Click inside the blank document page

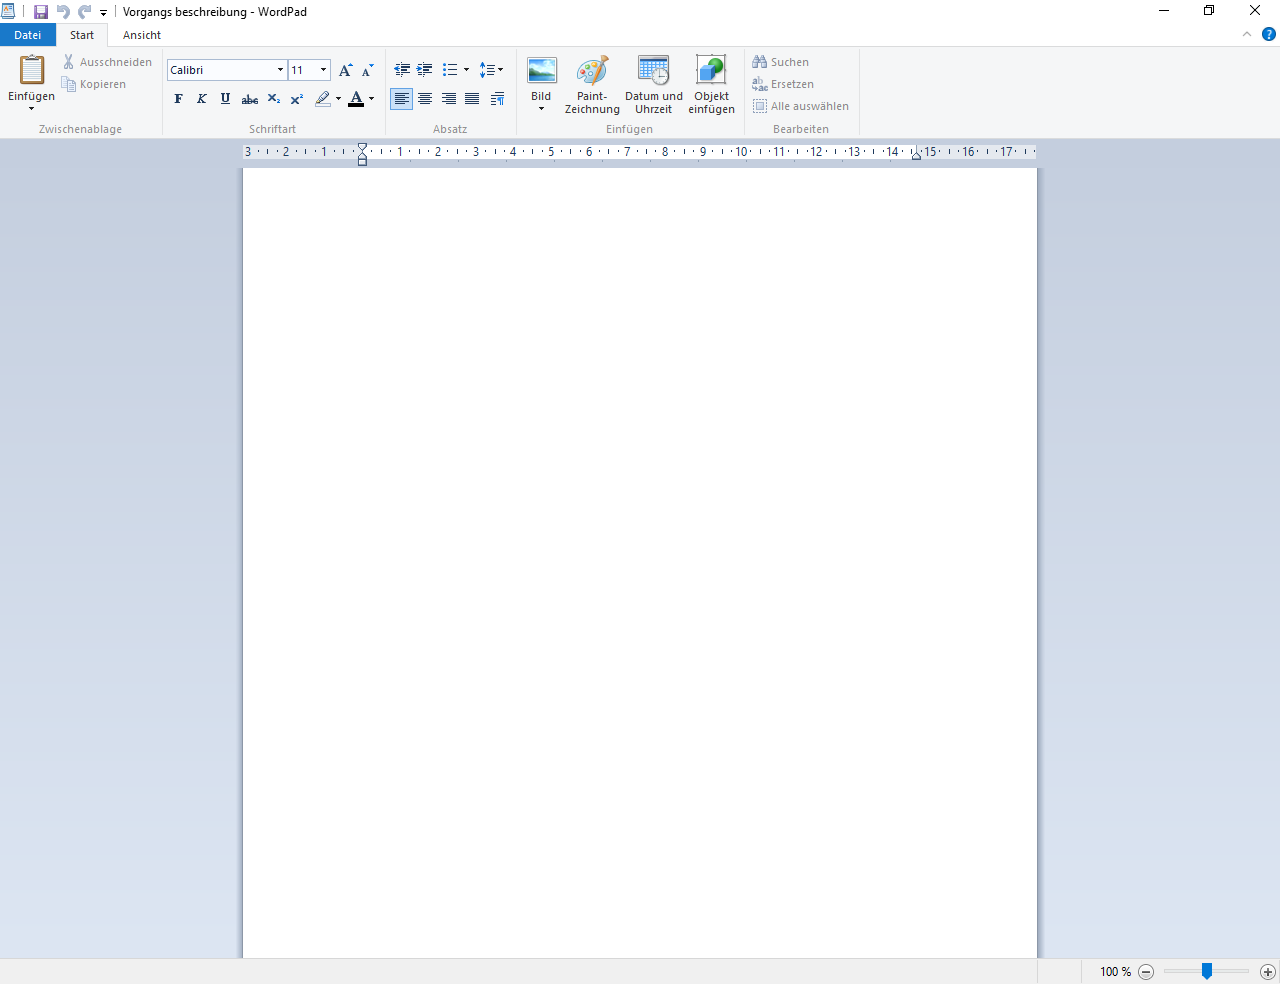[x=640, y=563]
